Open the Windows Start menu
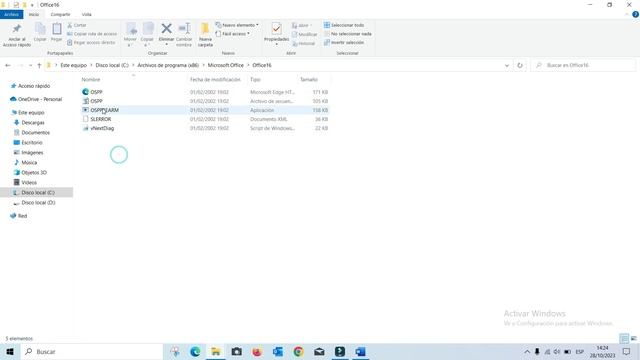 click(10, 351)
